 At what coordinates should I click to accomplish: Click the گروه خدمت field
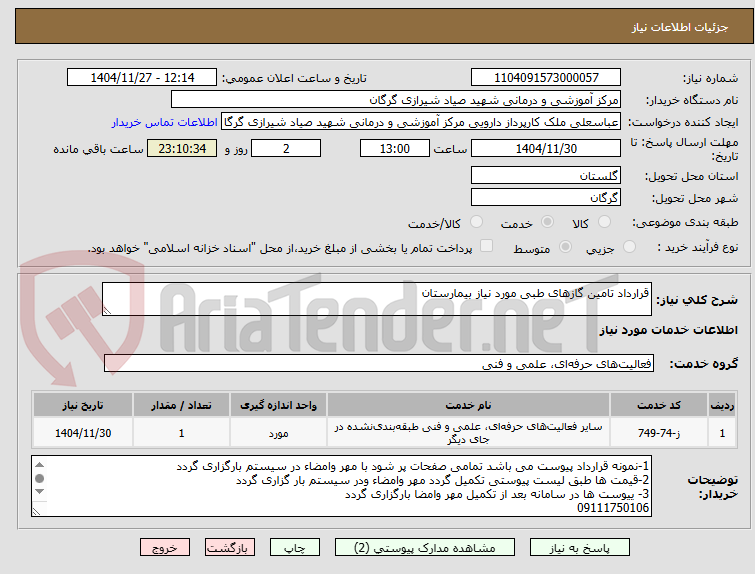click(379, 364)
